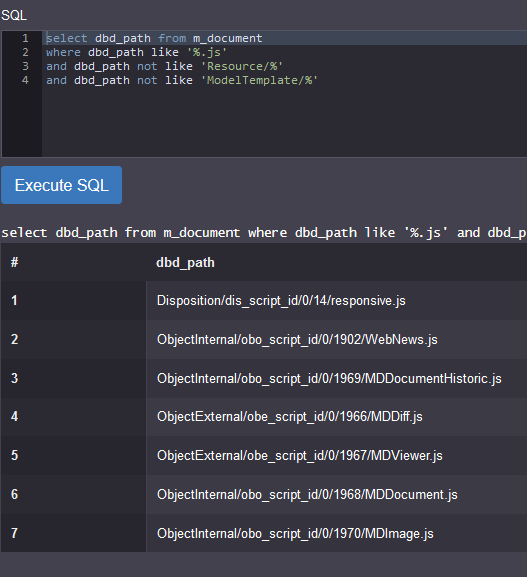Click row number 5 cell

coord(74,456)
